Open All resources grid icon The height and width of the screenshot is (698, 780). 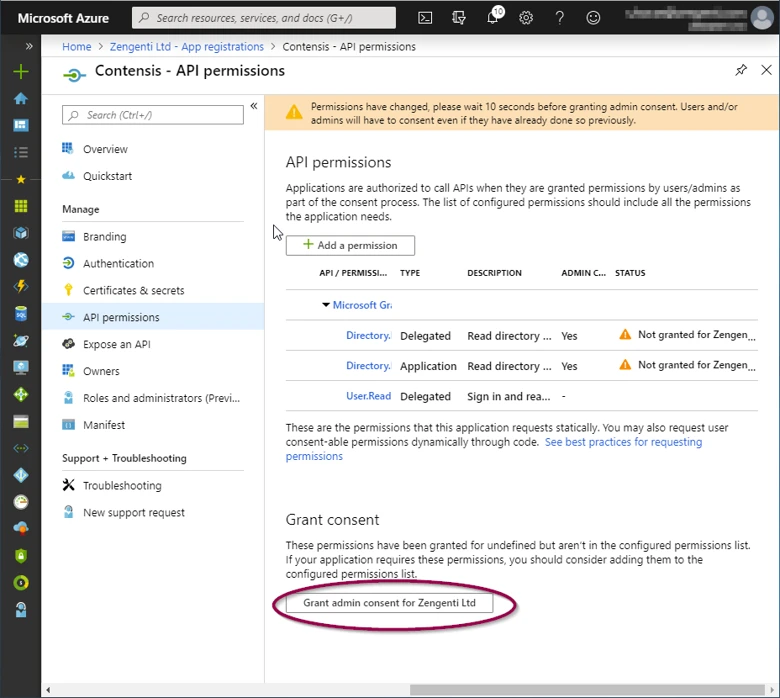coord(21,206)
